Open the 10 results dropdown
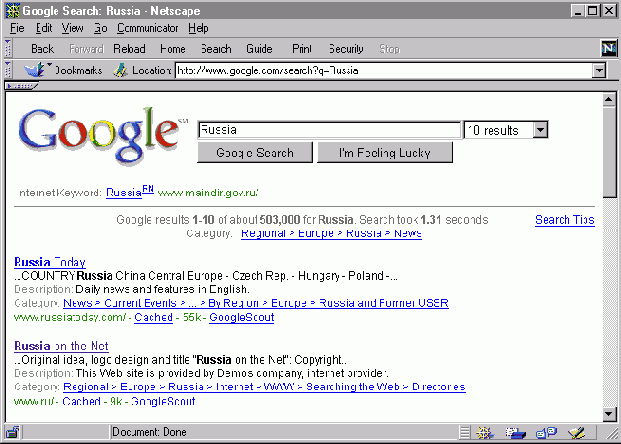The height and width of the screenshot is (444, 621). pyautogui.click(x=506, y=130)
